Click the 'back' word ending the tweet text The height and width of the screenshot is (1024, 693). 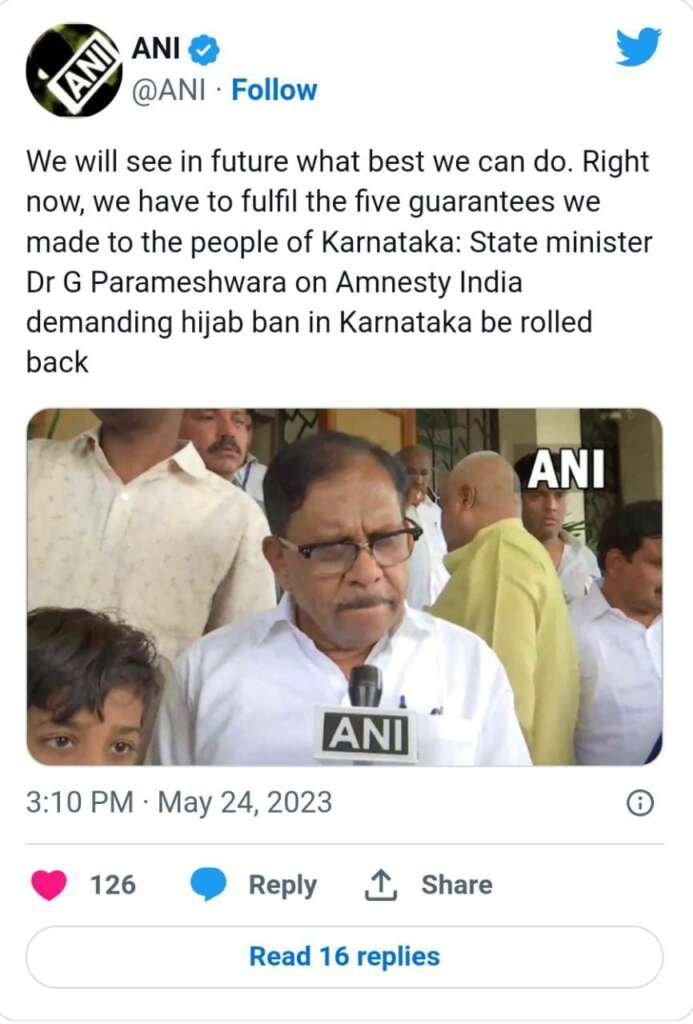[x=57, y=362]
